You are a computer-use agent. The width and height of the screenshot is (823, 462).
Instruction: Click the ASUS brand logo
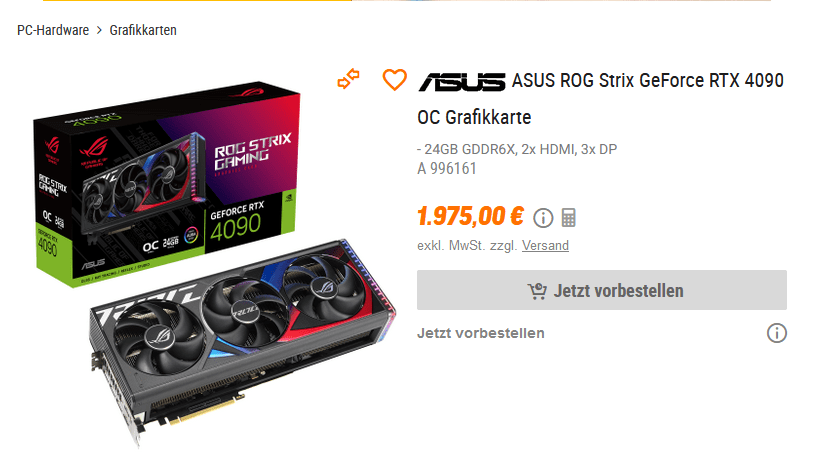[462, 82]
